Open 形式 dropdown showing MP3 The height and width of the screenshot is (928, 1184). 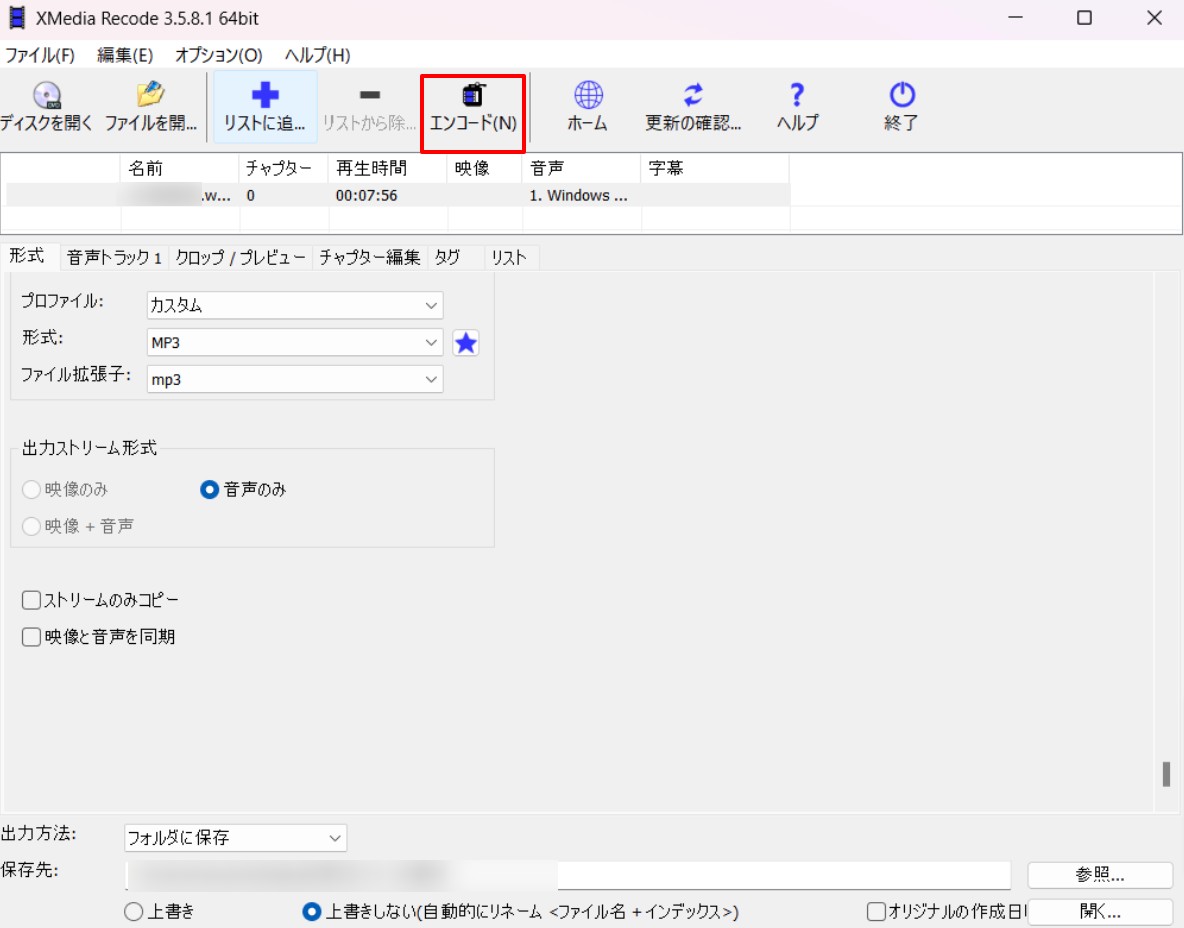click(x=294, y=343)
